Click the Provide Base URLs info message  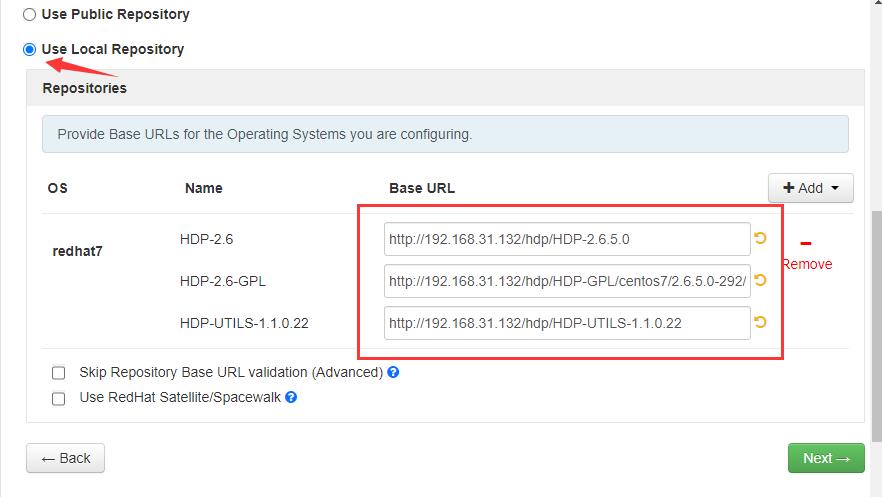pyautogui.click(x=445, y=134)
